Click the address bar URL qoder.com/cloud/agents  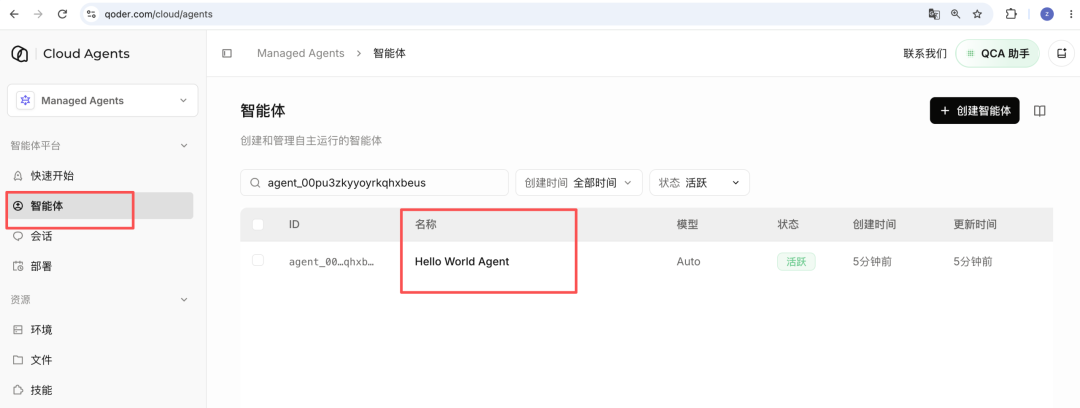point(158,14)
